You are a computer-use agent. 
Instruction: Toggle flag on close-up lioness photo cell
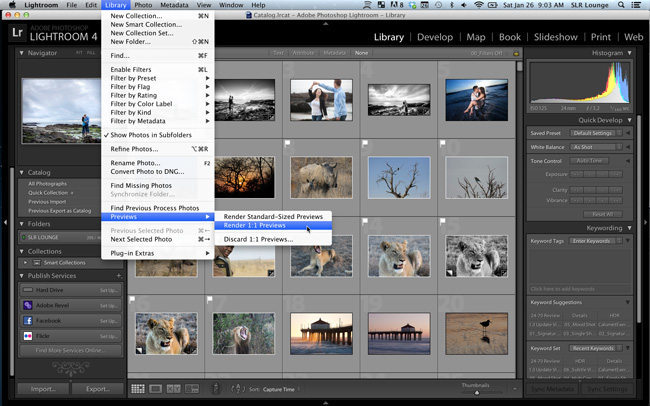tap(365, 221)
